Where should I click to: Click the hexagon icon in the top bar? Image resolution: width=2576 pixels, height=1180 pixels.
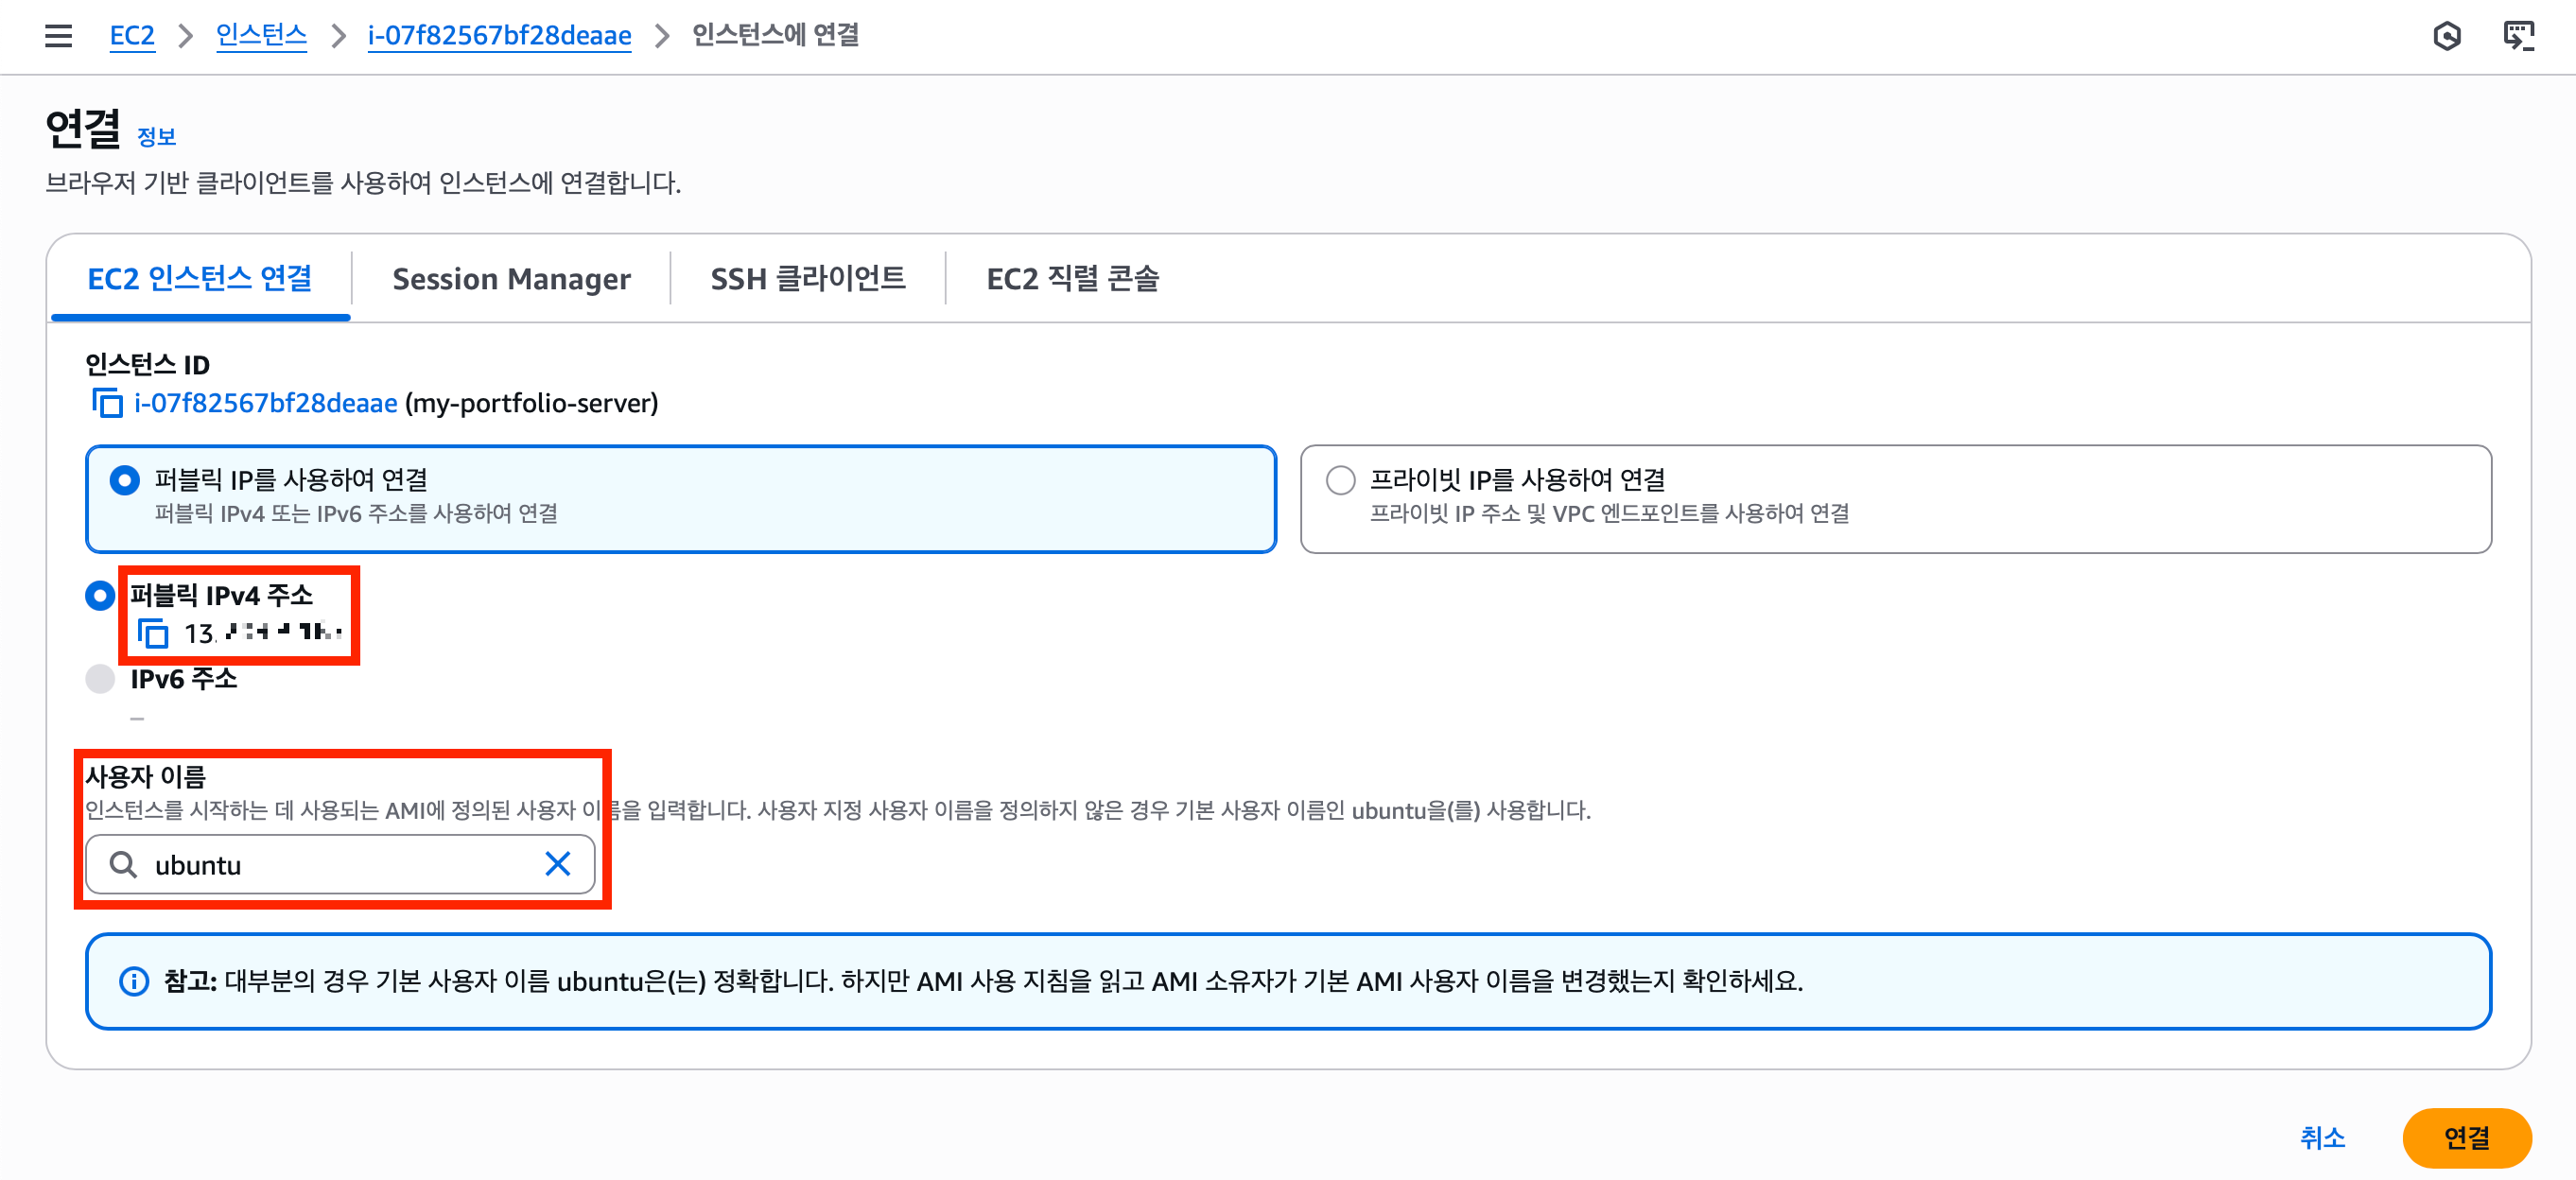pos(2446,36)
